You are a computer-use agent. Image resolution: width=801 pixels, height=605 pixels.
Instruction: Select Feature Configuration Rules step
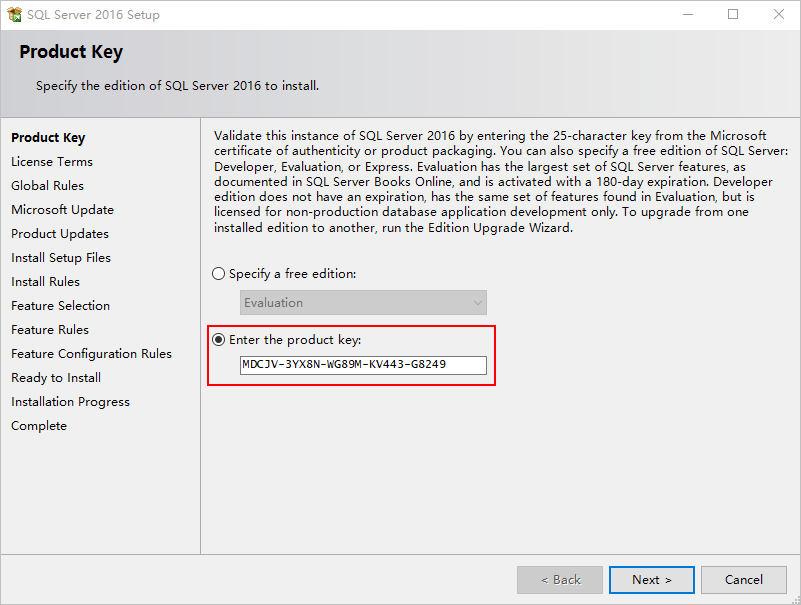(91, 353)
